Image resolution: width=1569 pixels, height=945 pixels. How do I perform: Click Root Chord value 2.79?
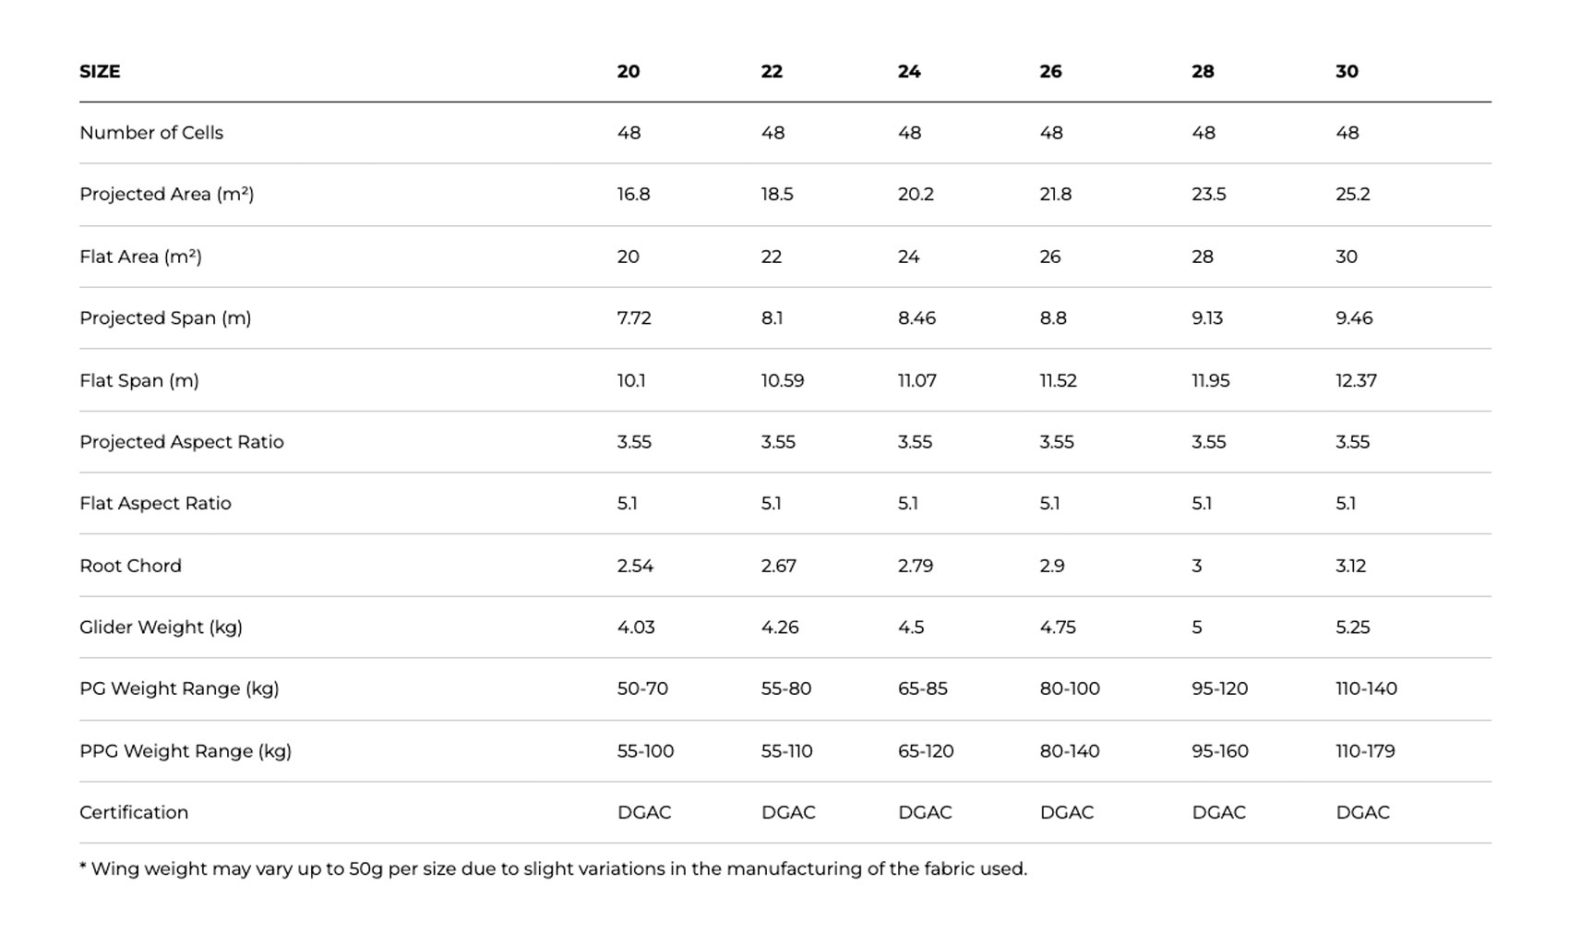coord(915,566)
